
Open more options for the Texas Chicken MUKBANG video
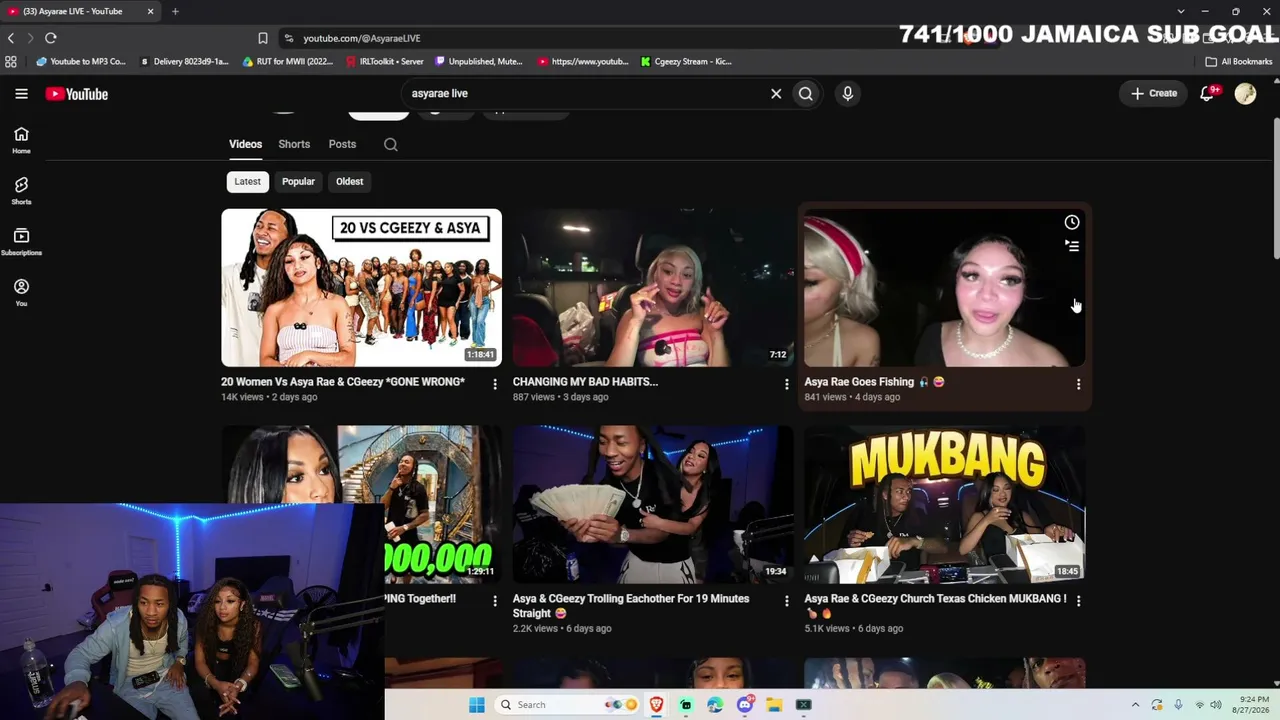pyautogui.click(x=1078, y=601)
